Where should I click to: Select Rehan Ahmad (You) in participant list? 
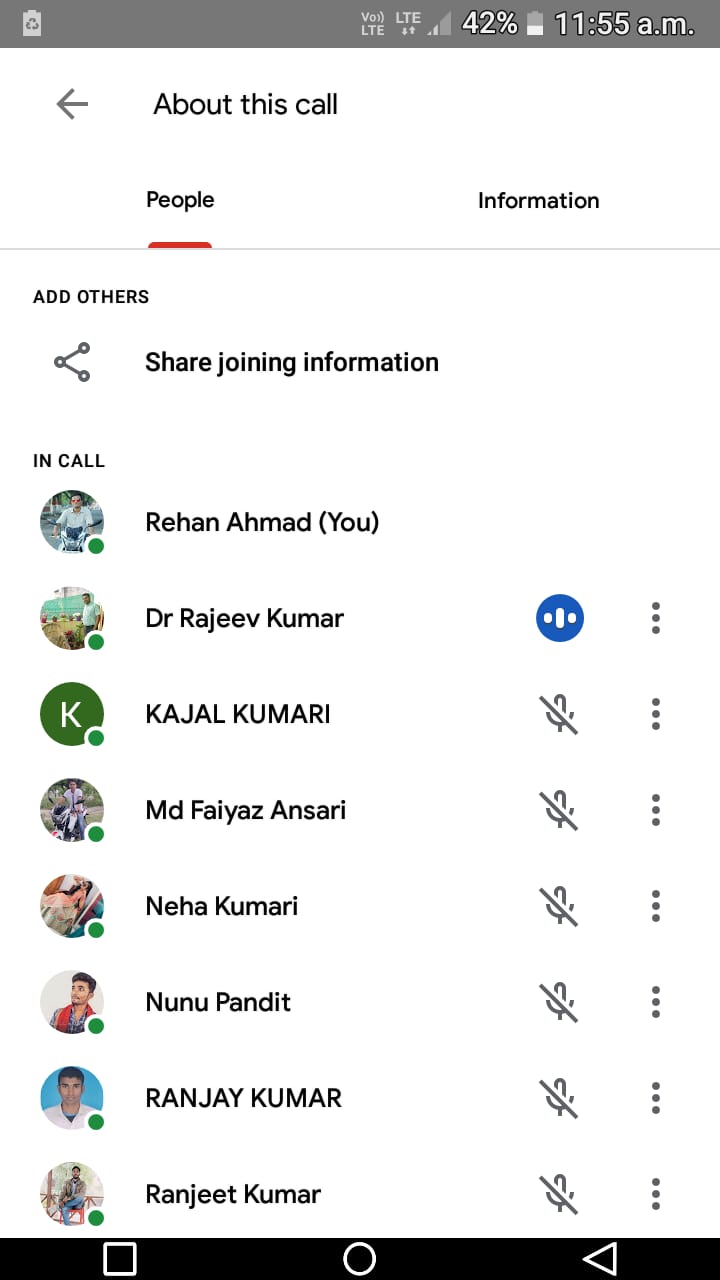(262, 522)
